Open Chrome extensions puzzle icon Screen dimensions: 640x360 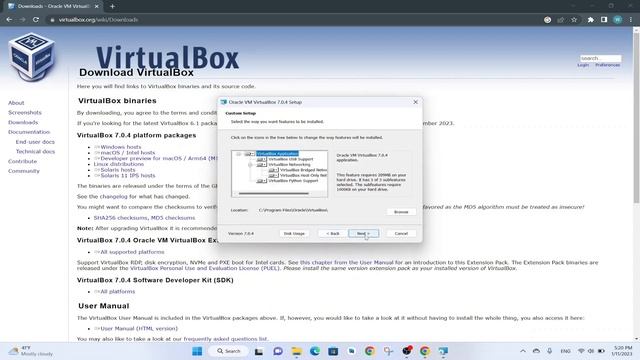590,20
